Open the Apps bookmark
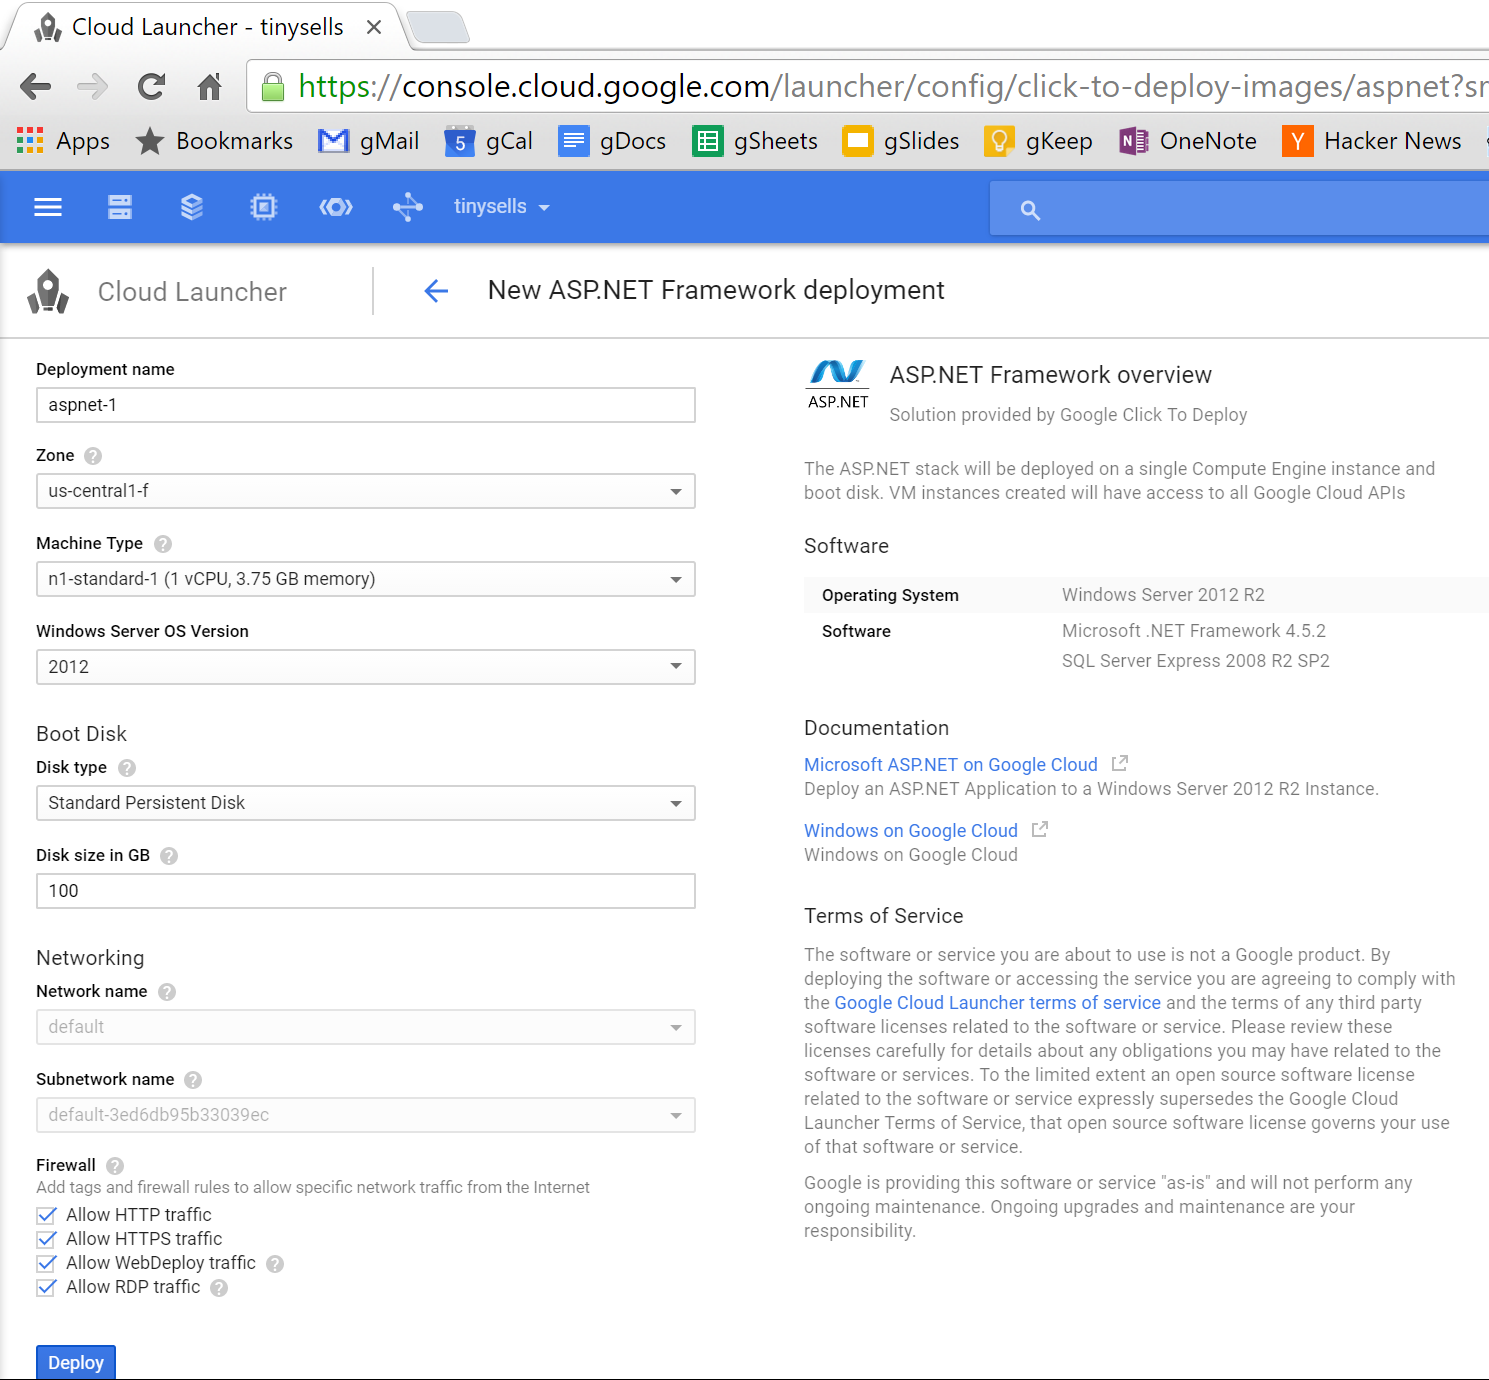 click(x=63, y=141)
